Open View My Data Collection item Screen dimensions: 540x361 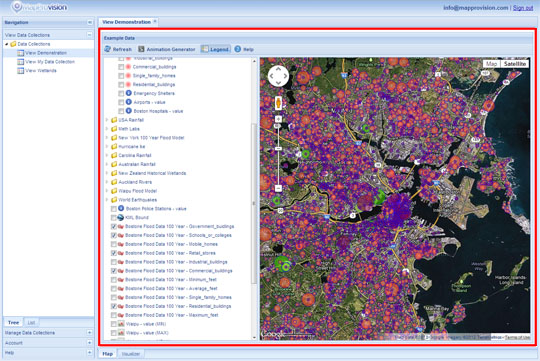tap(50, 62)
